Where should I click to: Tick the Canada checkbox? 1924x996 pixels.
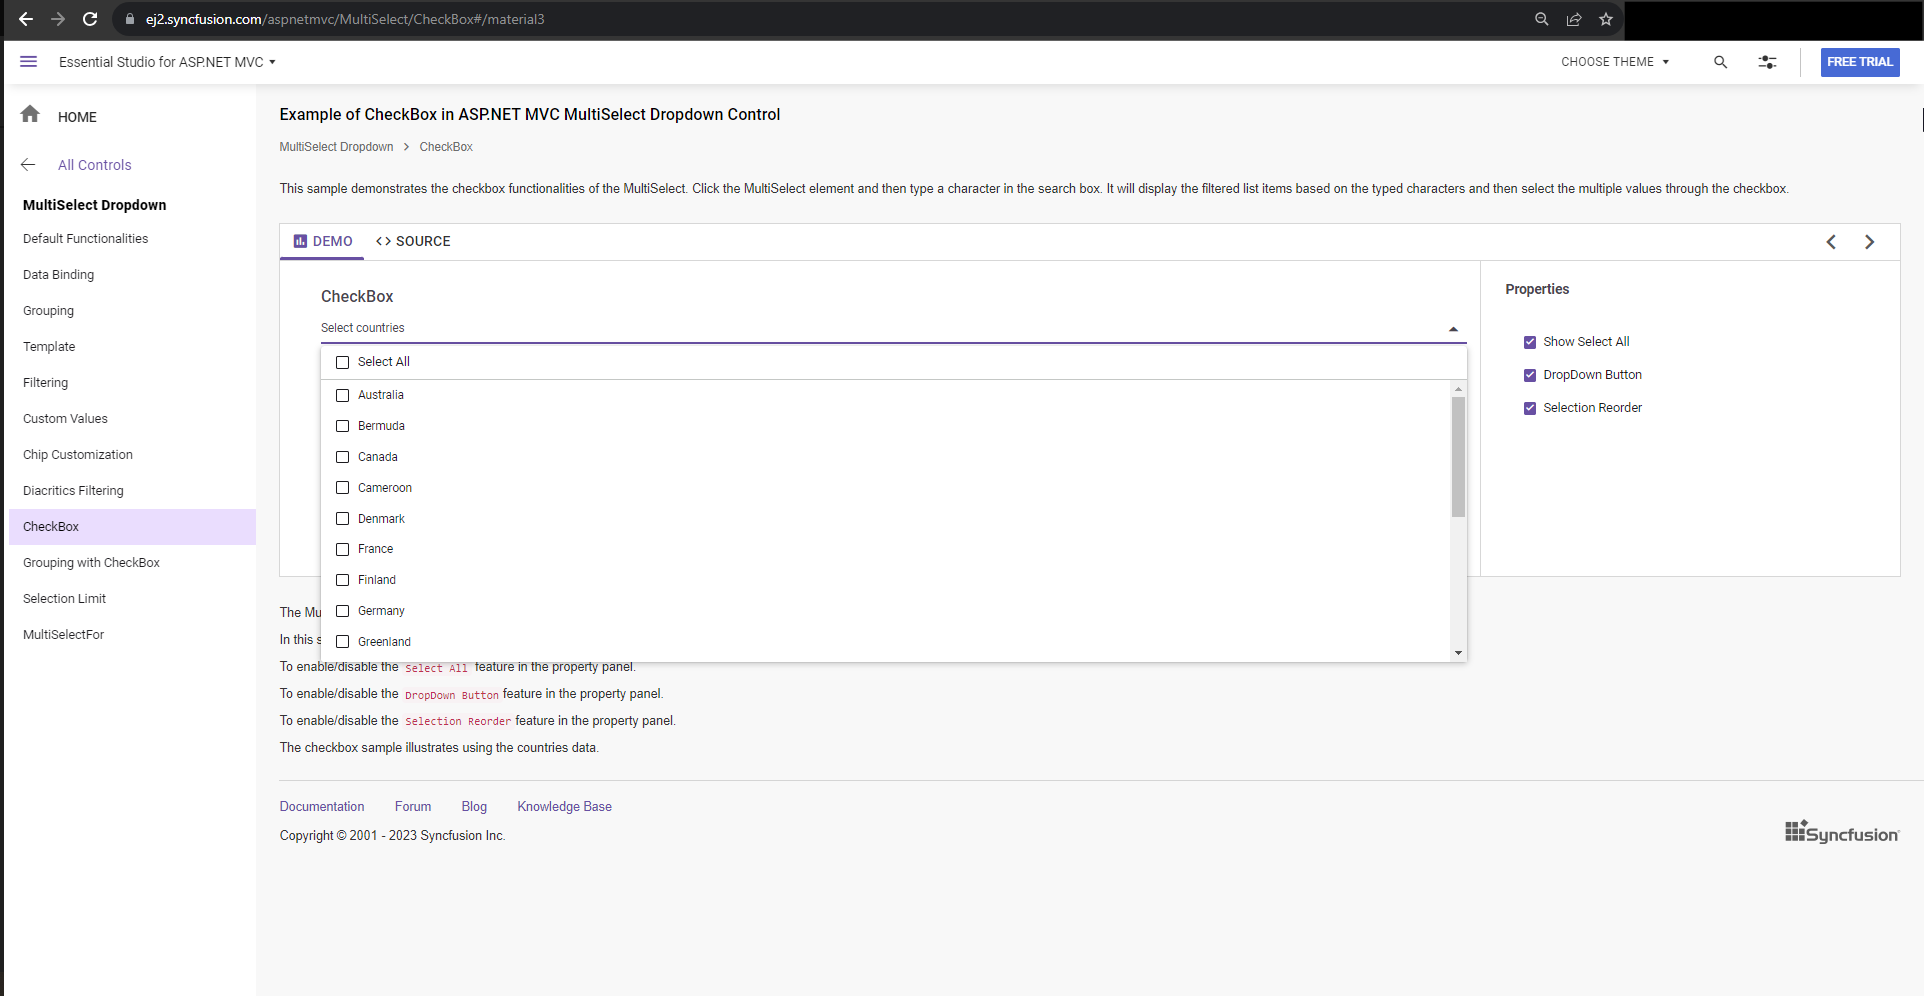343,457
